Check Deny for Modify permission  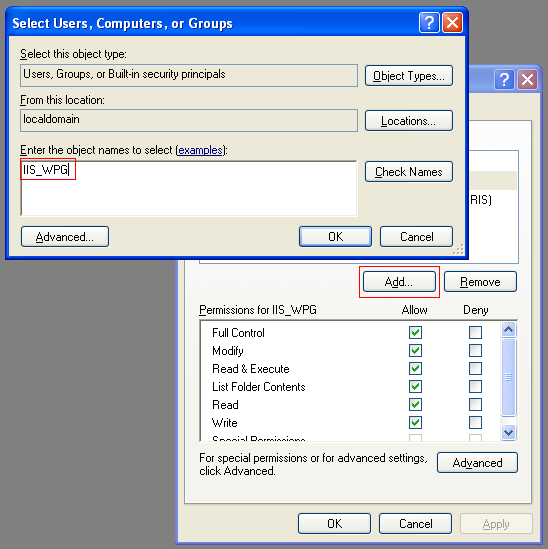[475, 350]
